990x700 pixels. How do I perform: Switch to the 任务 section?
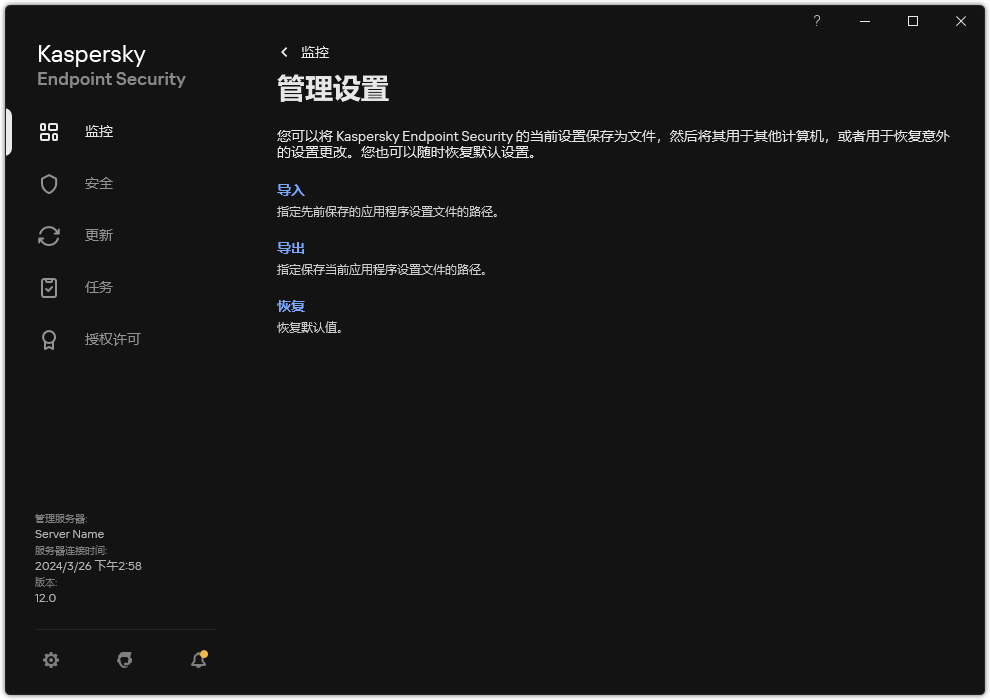click(98, 287)
